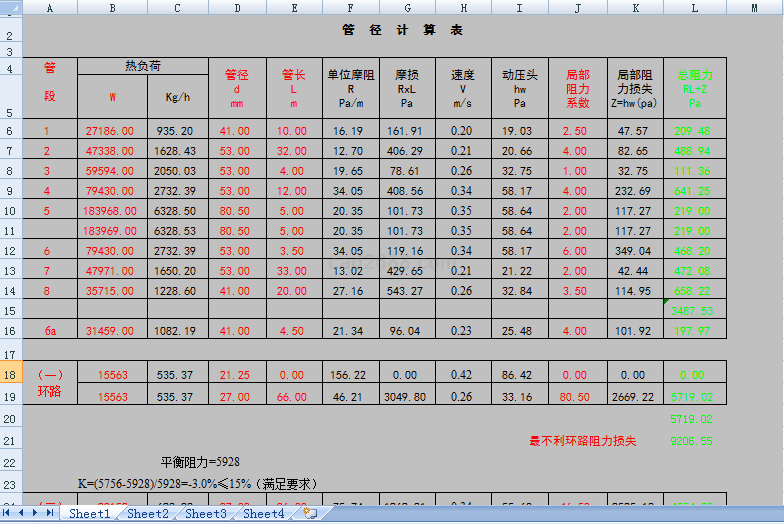Select the cell showing 3049.80
This screenshot has height=524, width=784.
(x=406, y=397)
